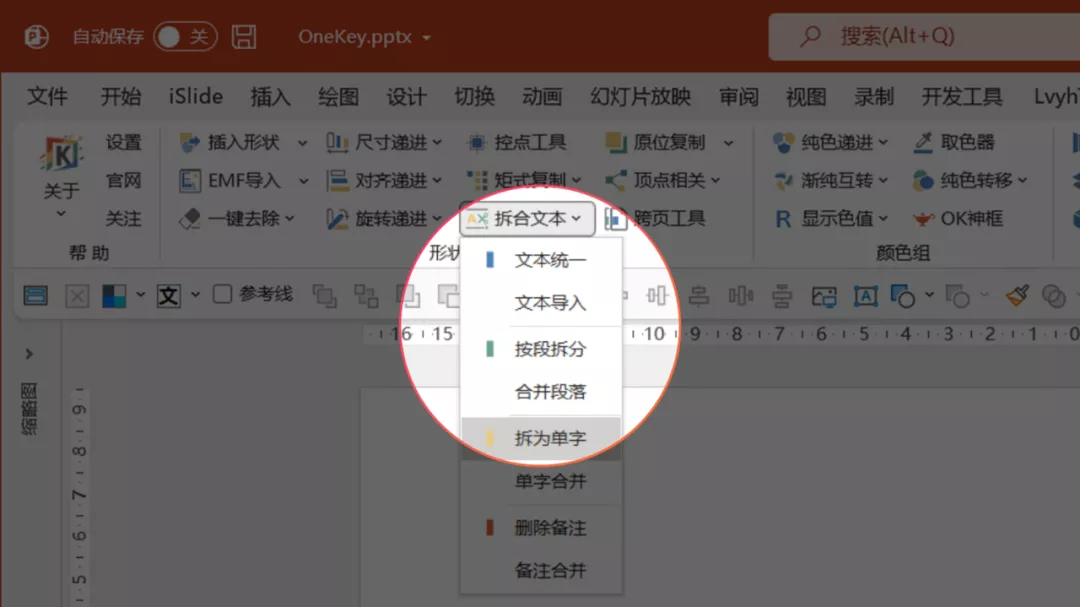Click the OneKey 关于 logo icon
1080x607 pixels.
click(61, 154)
